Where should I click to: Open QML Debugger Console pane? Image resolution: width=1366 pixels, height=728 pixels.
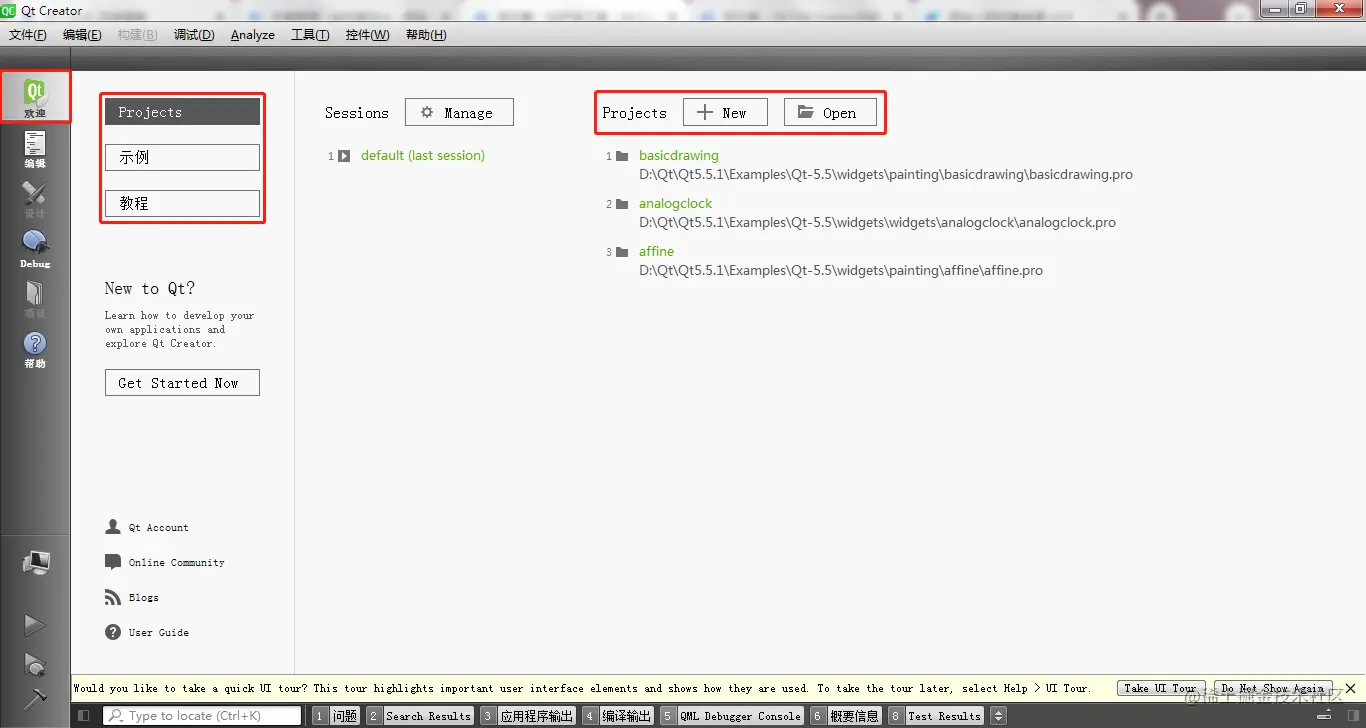(x=731, y=716)
